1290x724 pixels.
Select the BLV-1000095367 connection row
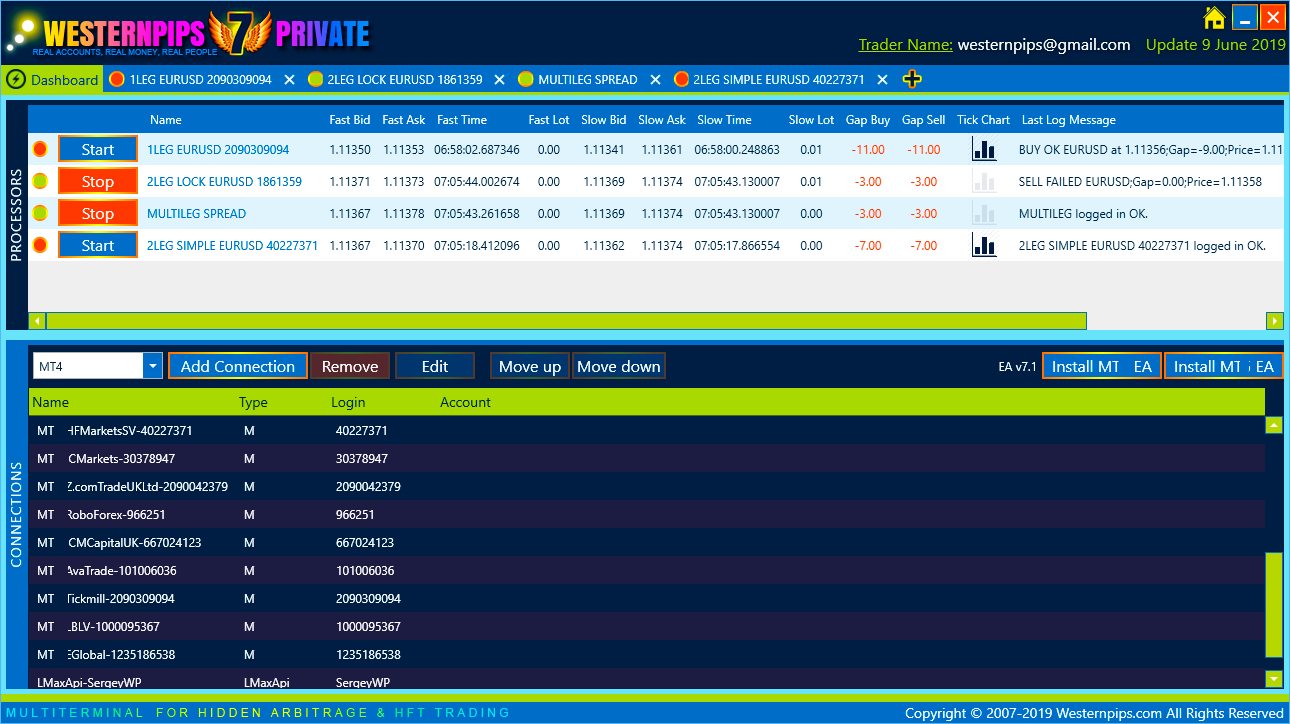pyautogui.click(x=647, y=627)
